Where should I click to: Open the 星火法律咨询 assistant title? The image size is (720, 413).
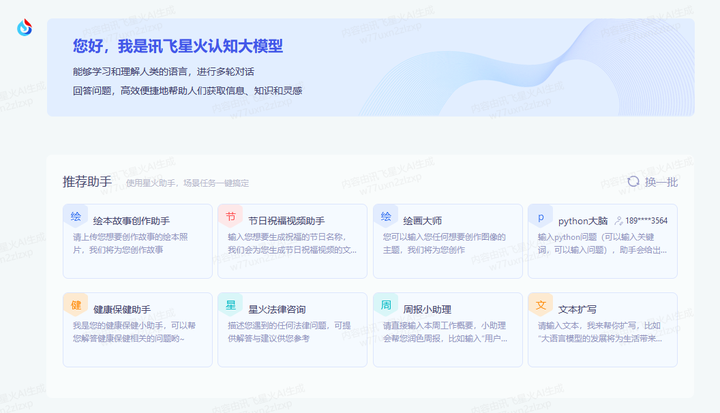tap(277, 310)
